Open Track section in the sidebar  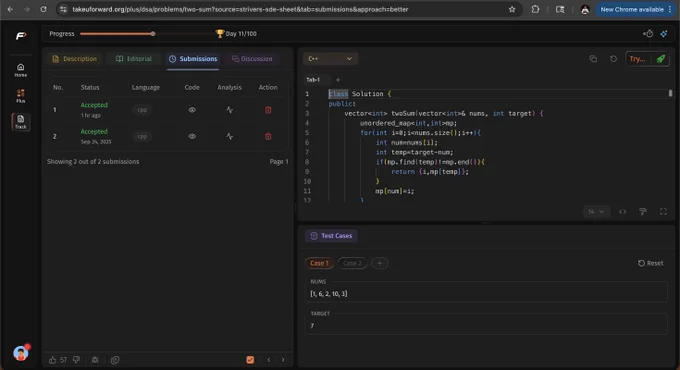point(20,122)
